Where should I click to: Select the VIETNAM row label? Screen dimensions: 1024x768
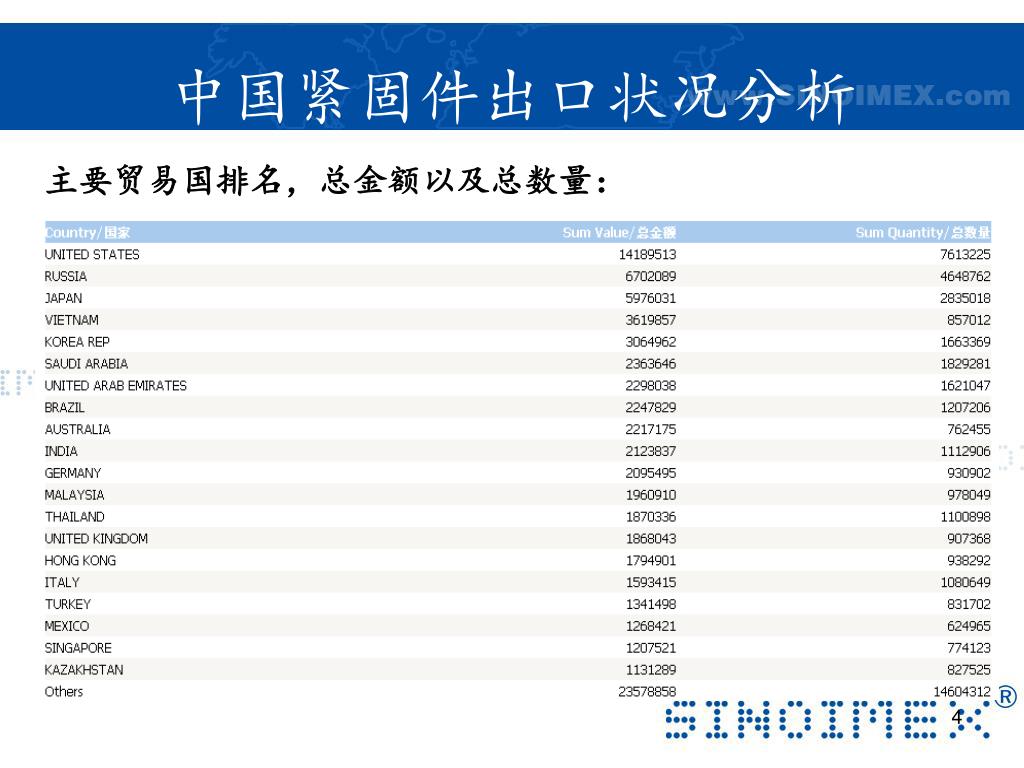click(72, 320)
